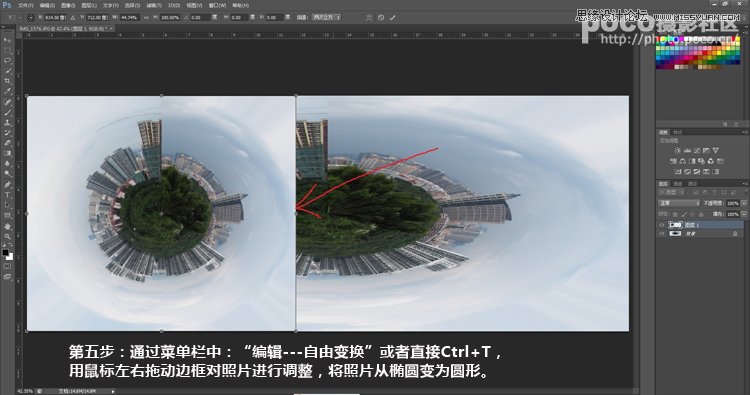Toggle lock transparent pixels
750x395 pixels.
pyautogui.click(x=675, y=214)
